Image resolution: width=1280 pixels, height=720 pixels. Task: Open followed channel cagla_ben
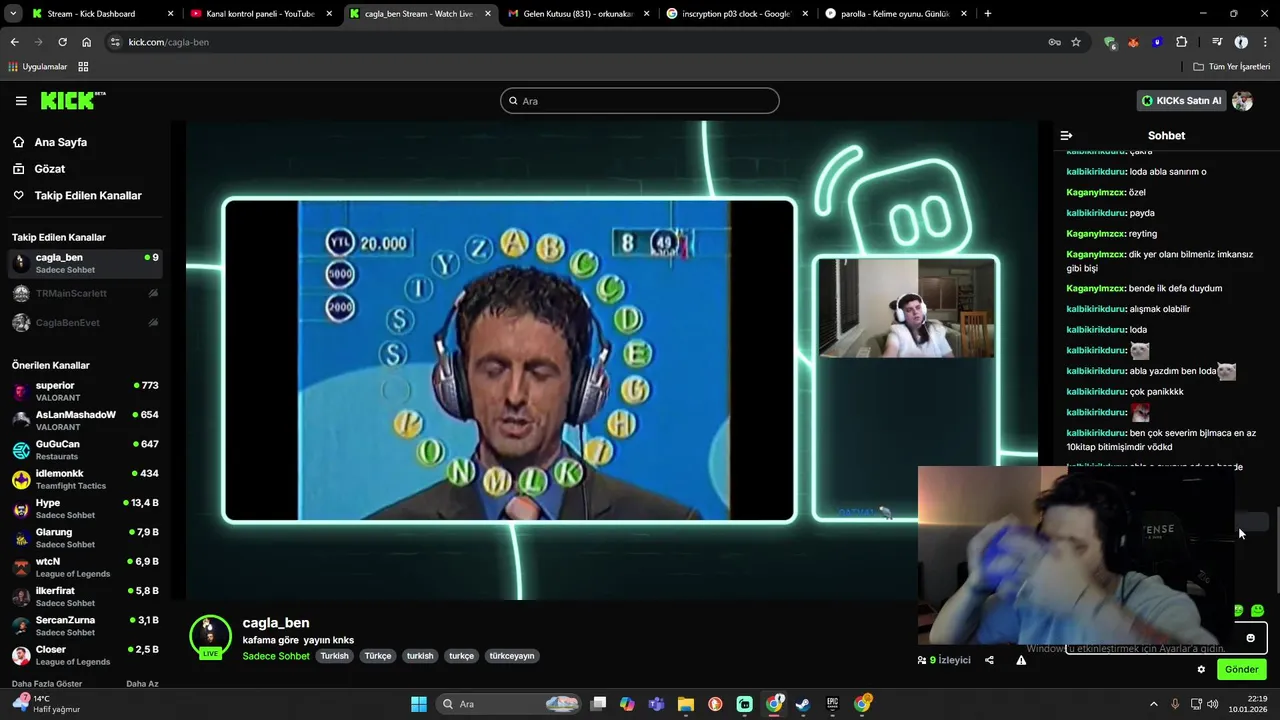(85, 263)
